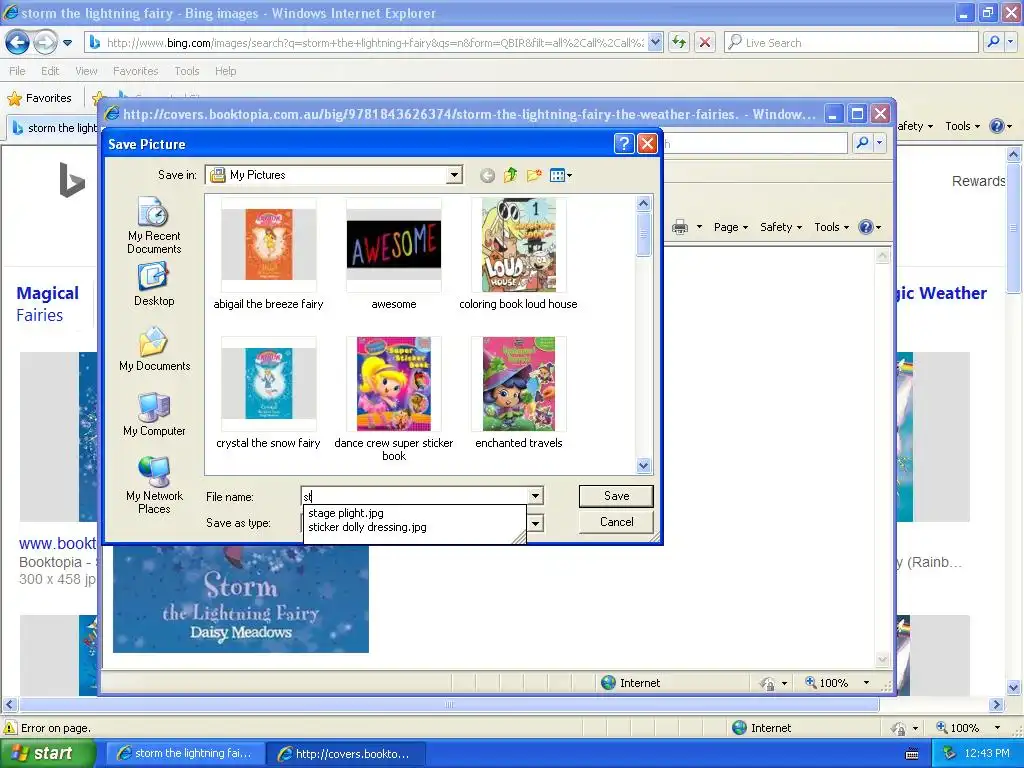Open the File menu in main IE window

point(18,71)
